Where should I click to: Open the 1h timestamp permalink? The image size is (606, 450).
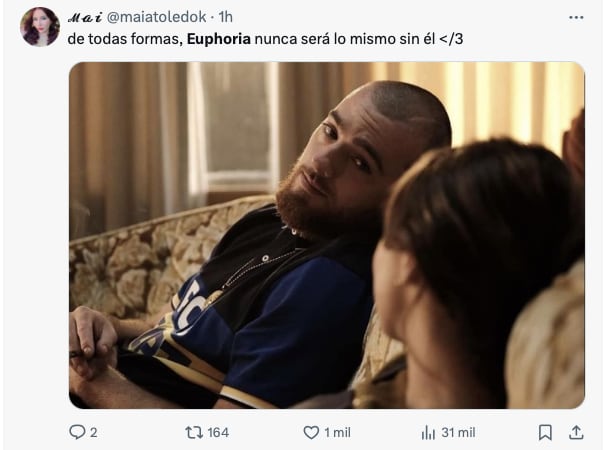225,17
